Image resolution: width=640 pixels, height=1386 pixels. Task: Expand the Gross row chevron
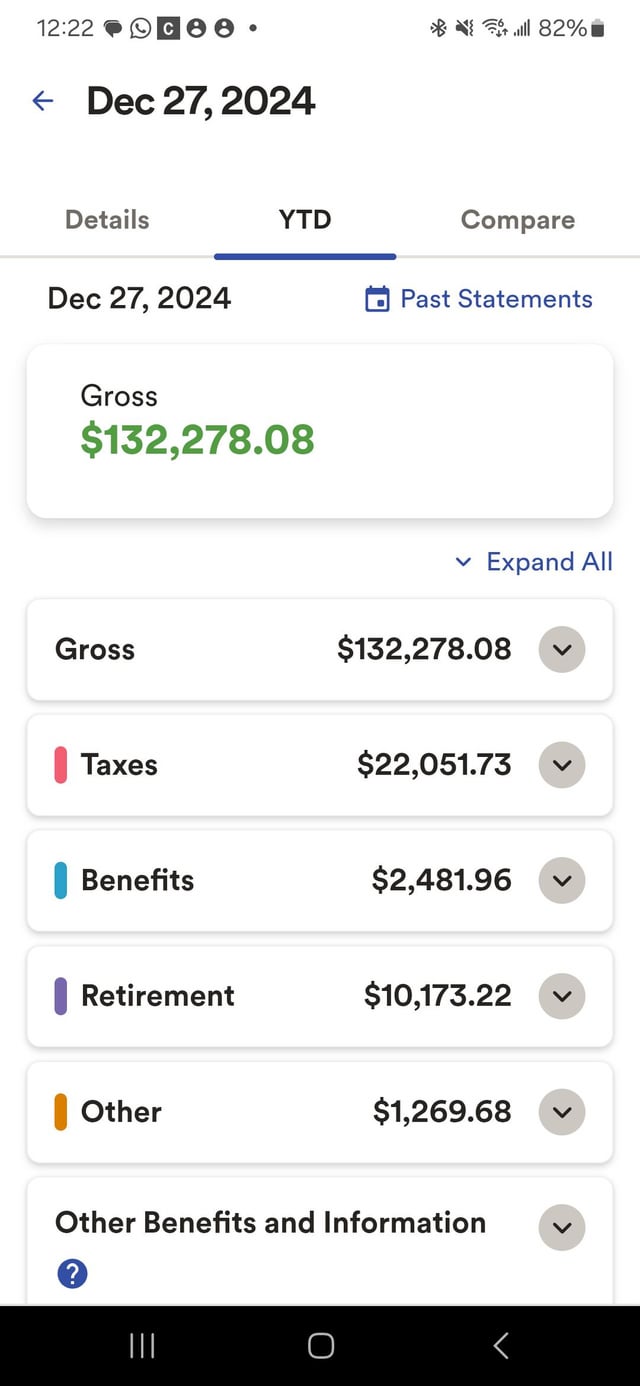(x=562, y=650)
